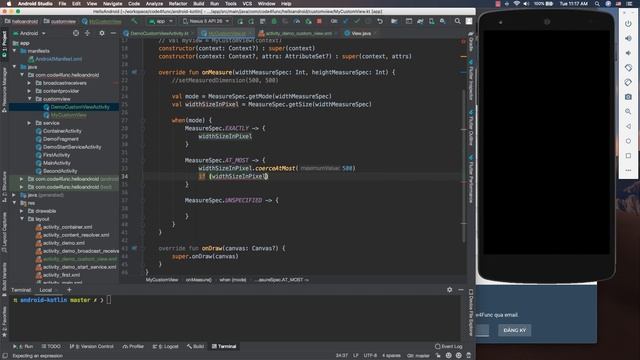640x360 pixels.
Task: Open the Project tool window side tab
Action: (4, 44)
